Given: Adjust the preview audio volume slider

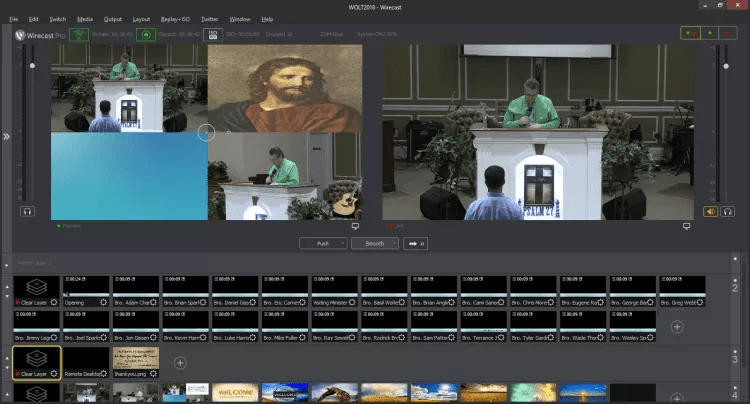Looking at the screenshot, I should [32, 66].
